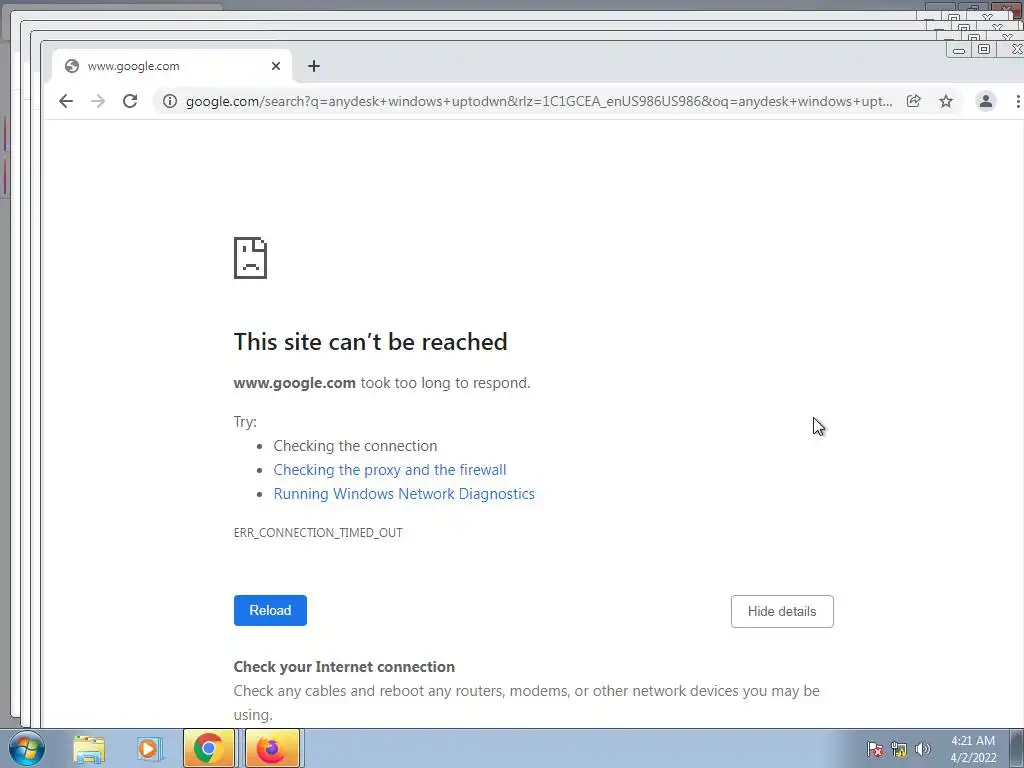
Task: Click 'Check your Internet connection' heading
Action: pos(344,667)
